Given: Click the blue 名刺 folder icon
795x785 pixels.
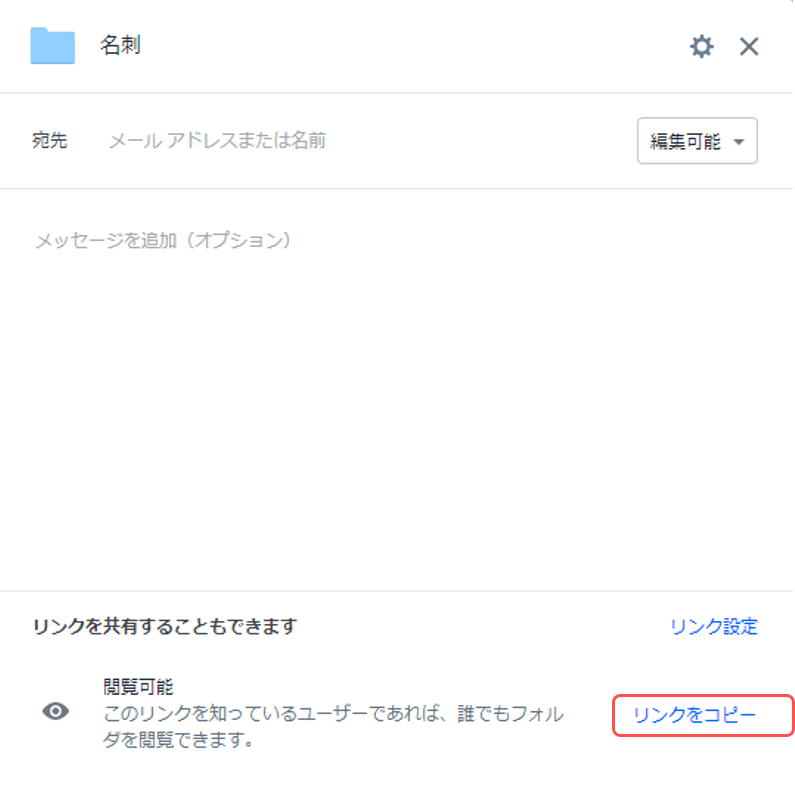Looking at the screenshot, I should pyautogui.click(x=53, y=46).
